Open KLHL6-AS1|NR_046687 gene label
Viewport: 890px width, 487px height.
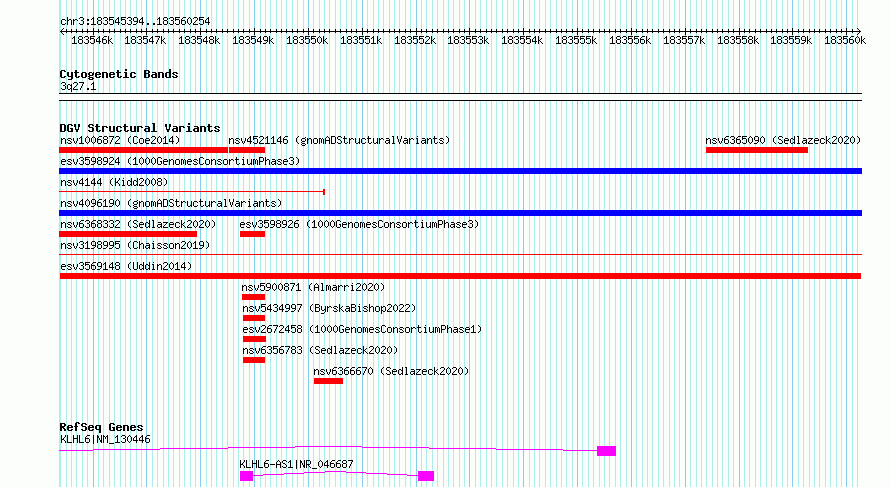(296, 464)
